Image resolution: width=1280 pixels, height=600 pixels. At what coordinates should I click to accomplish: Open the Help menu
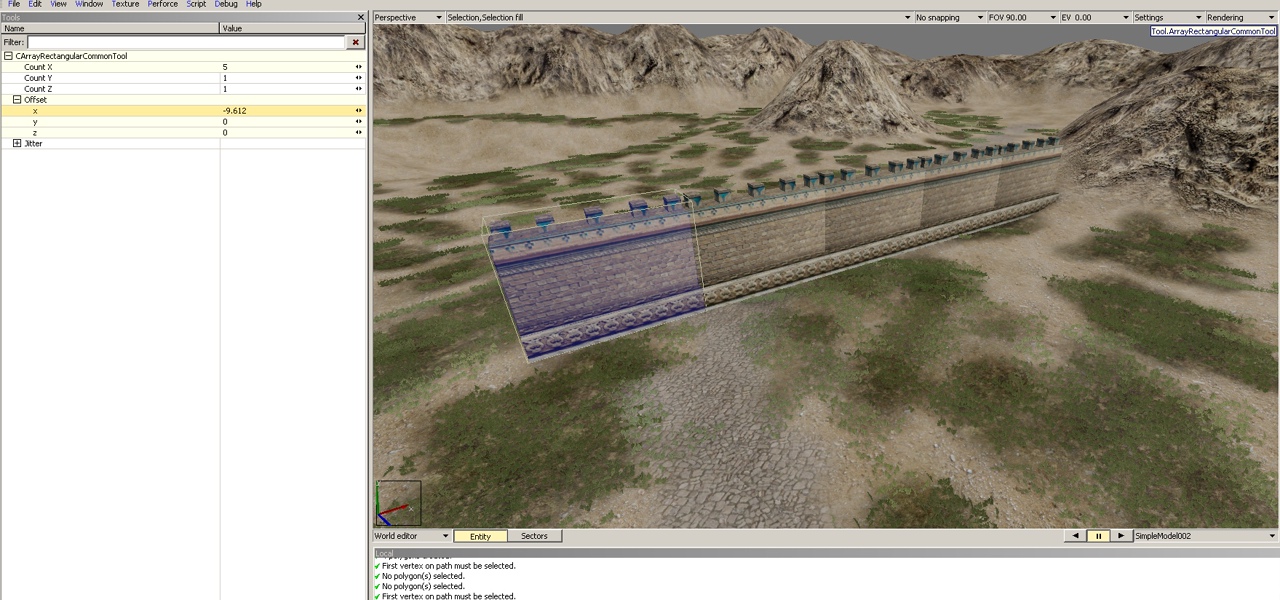[x=254, y=4]
